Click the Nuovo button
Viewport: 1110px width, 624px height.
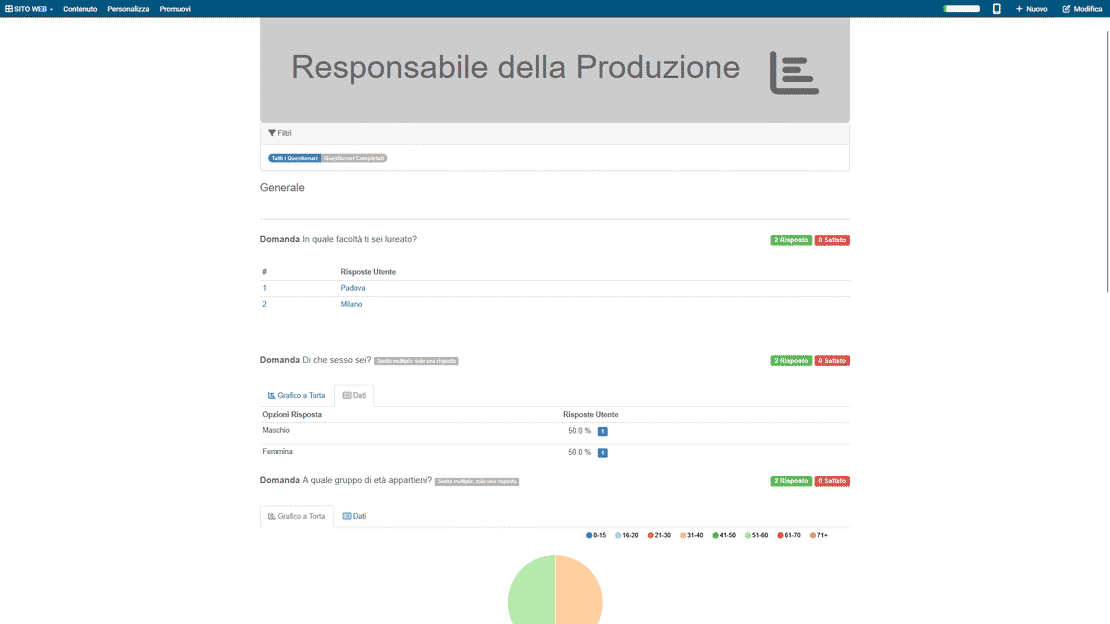coord(1031,9)
